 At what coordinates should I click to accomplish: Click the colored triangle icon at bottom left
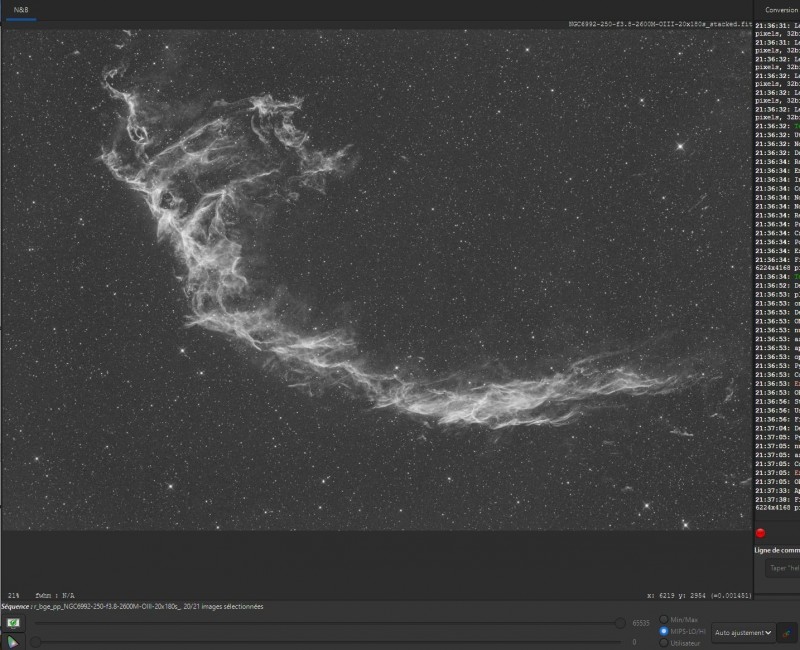pos(13,642)
